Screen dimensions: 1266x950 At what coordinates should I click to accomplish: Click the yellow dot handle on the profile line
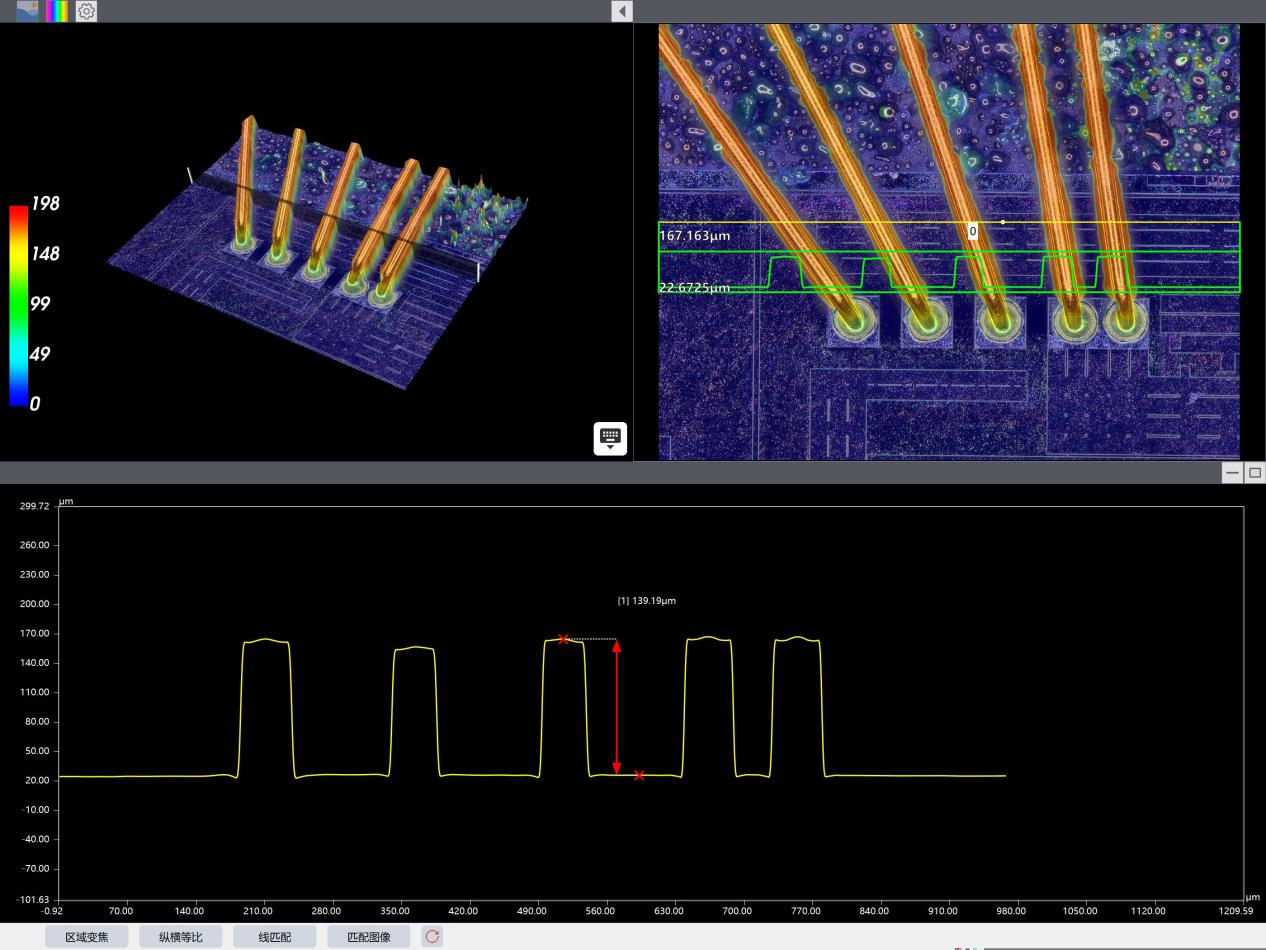point(1002,222)
